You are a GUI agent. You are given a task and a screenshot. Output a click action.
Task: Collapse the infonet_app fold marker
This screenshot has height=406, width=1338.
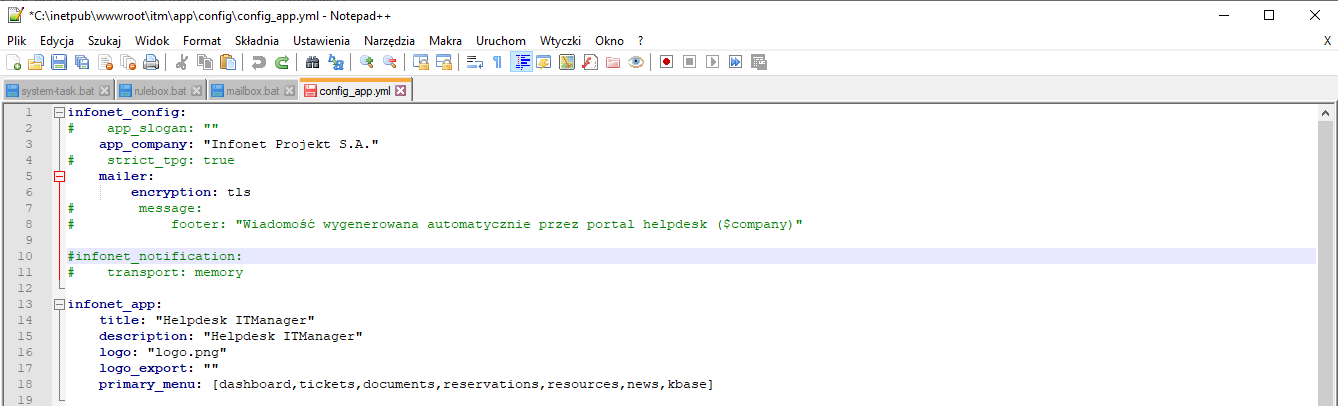(x=59, y=304)
